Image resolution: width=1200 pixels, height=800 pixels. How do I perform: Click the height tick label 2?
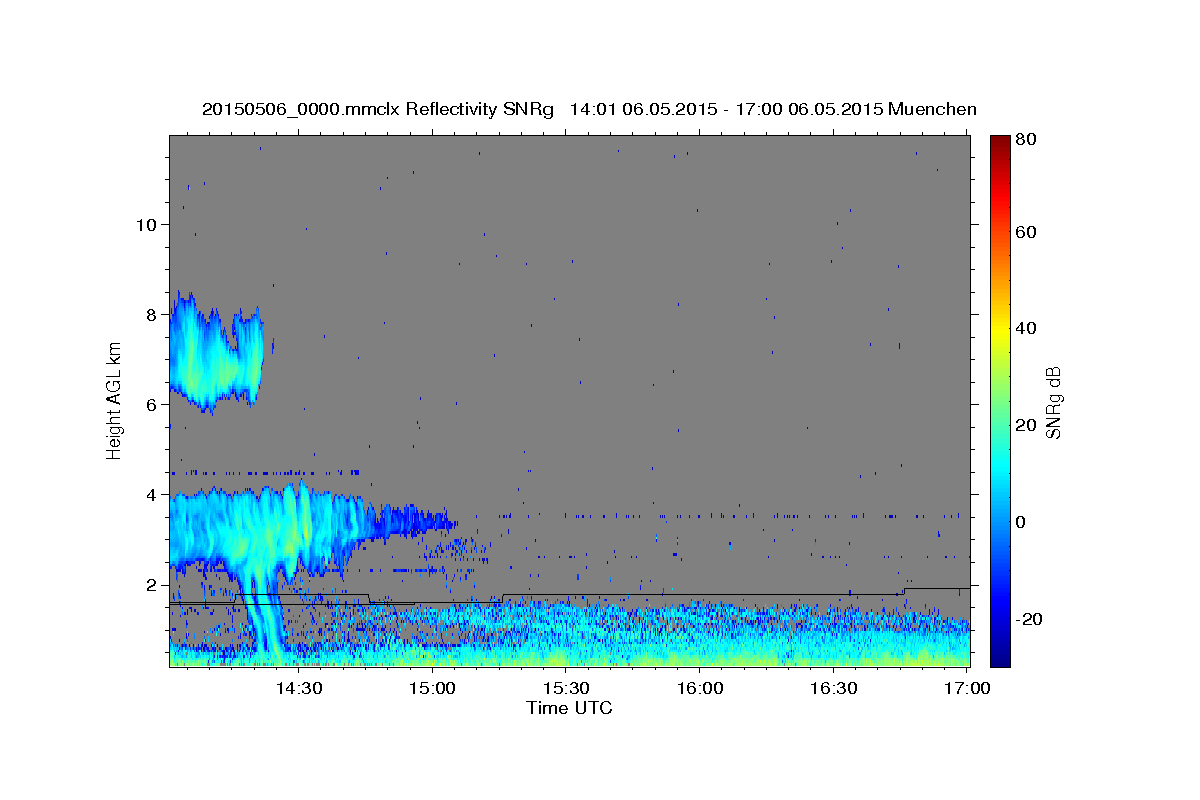point(153,585)
